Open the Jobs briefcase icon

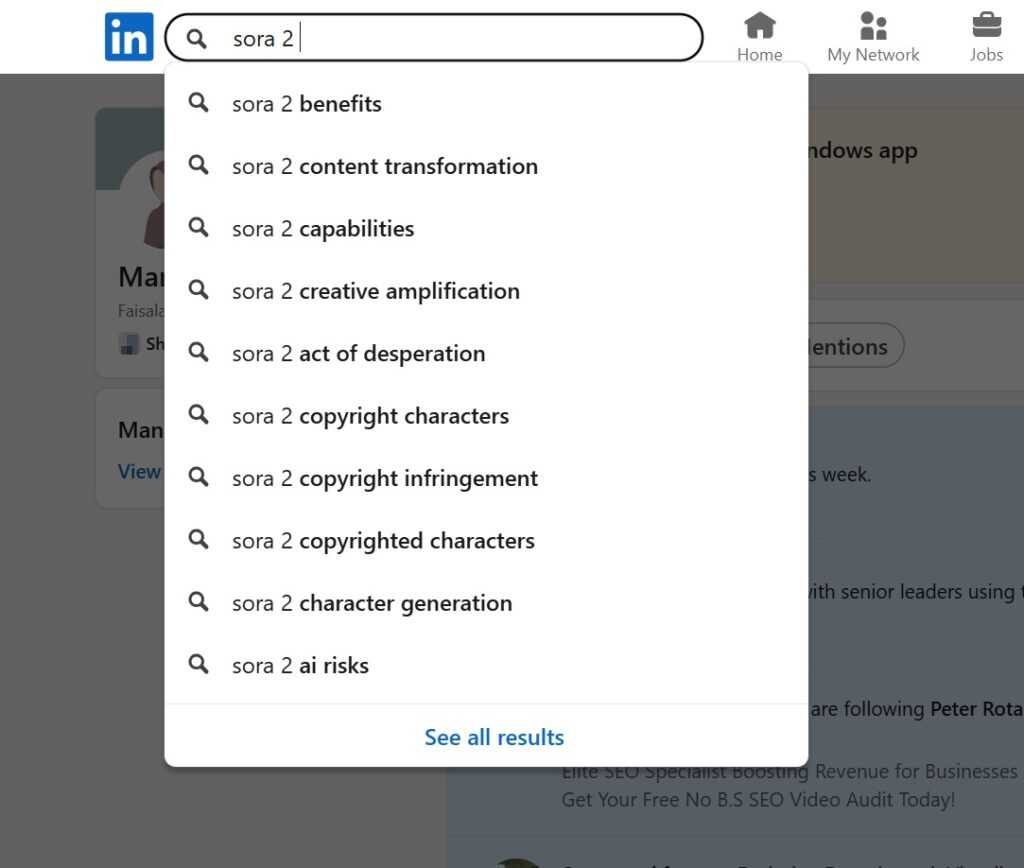click(x=986, y=26)
